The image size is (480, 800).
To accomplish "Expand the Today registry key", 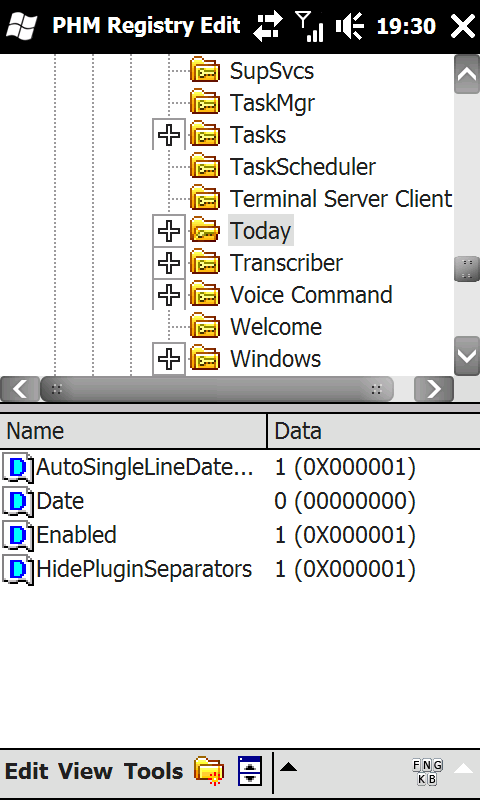I will pos(169,231).
